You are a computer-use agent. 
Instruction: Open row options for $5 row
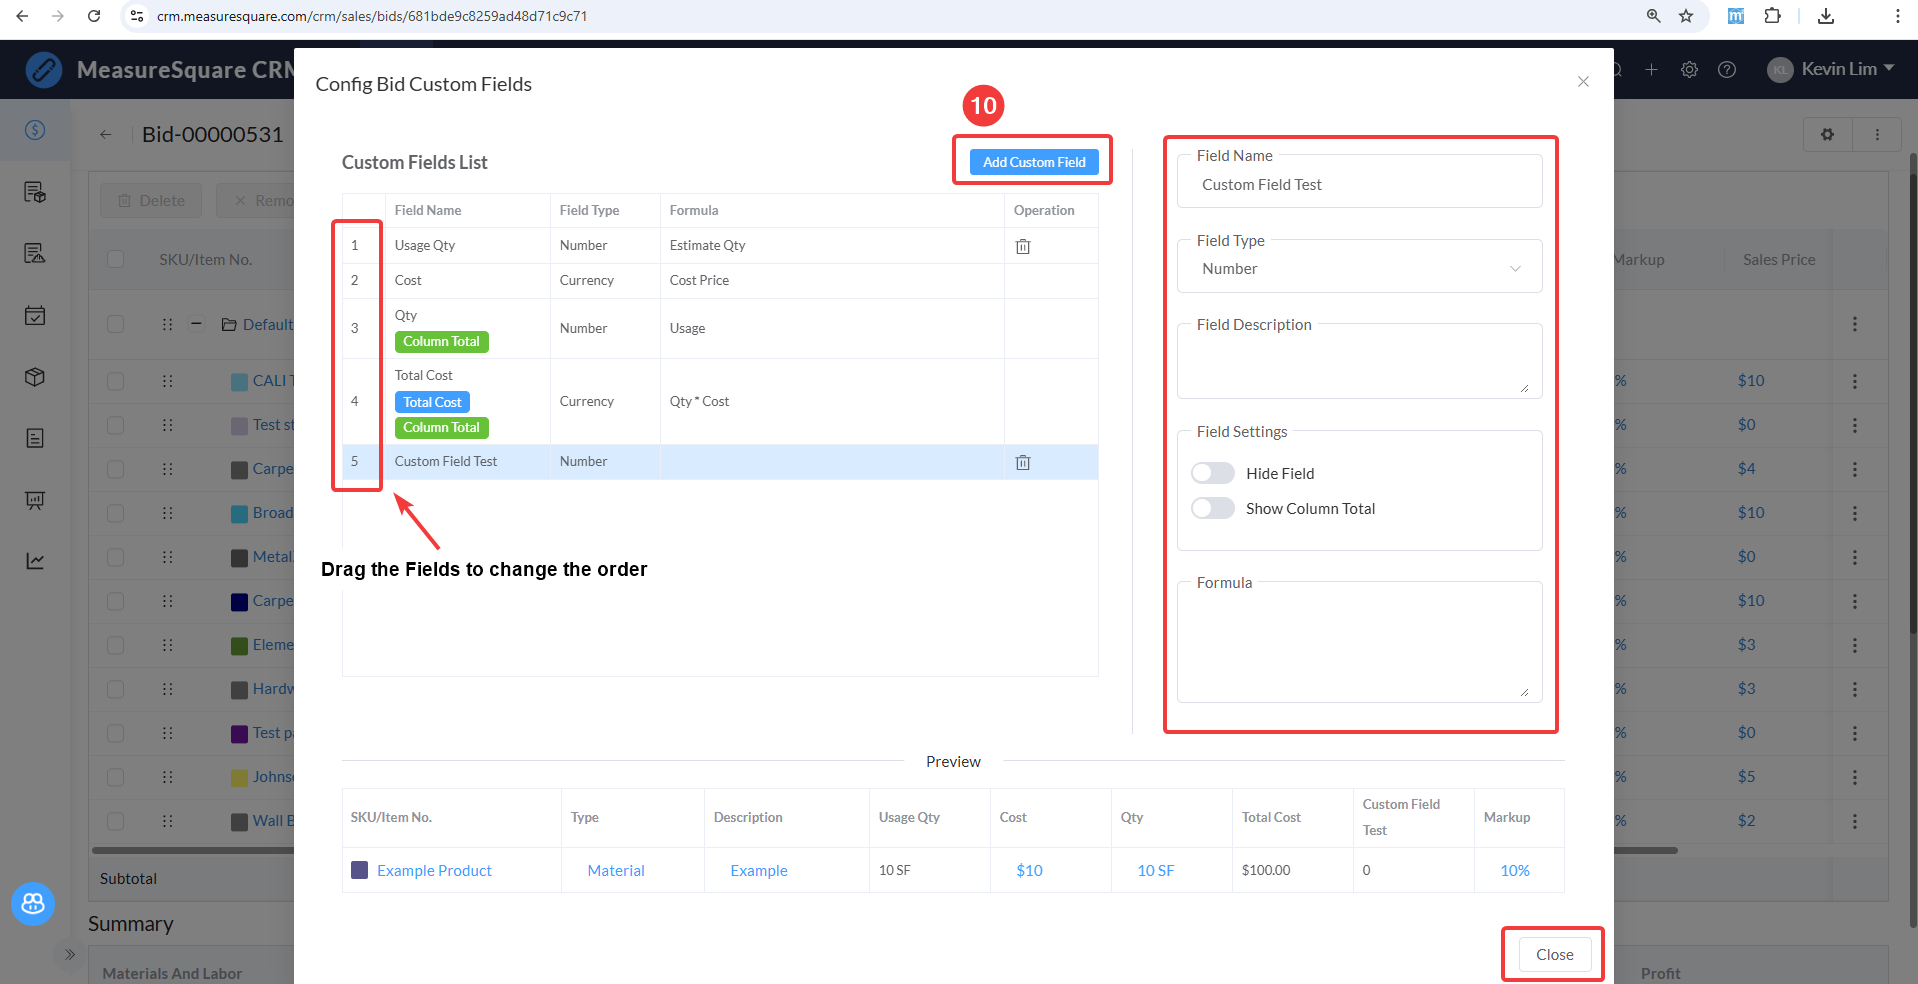click(x=1855, y=777)
